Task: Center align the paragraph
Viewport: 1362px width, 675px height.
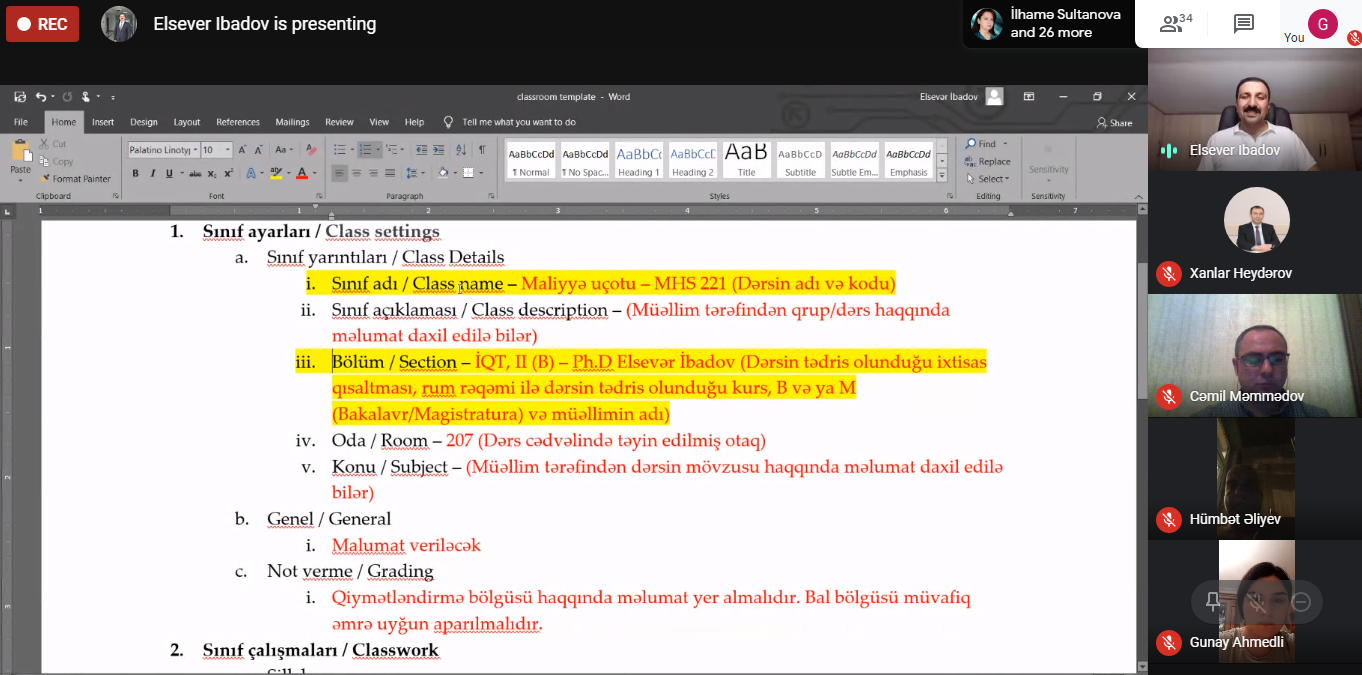Action: (356, 173)
